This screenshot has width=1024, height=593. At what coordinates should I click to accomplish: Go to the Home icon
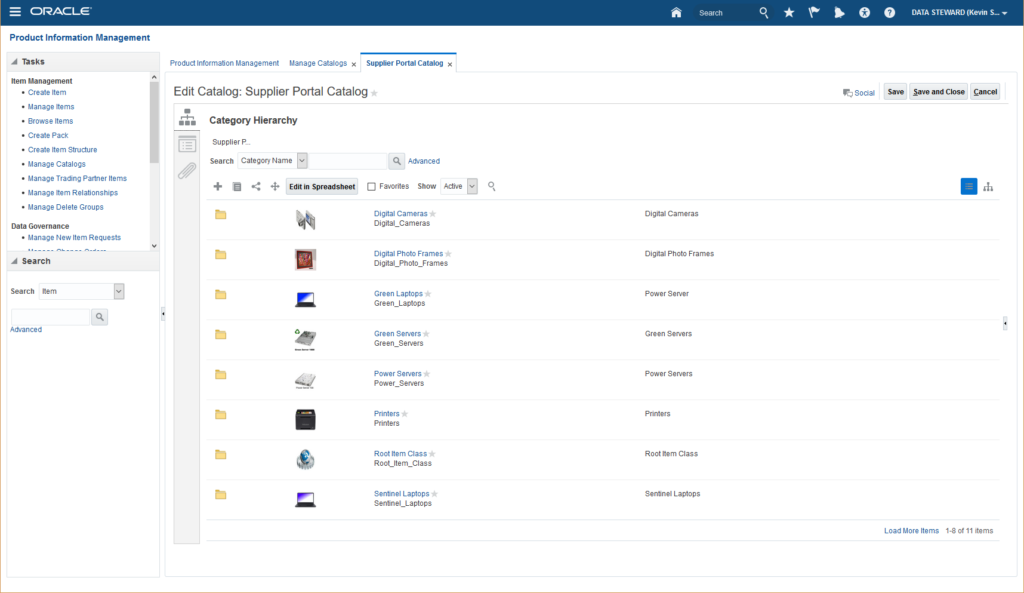tap(676, 12)
